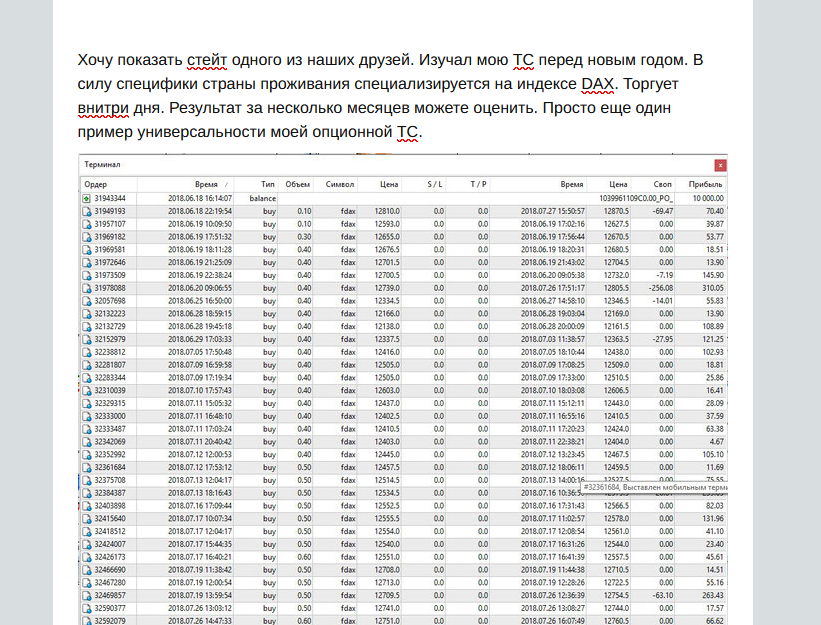
Task: Click the order icon next to 32352992
Action: tap(86, 455)
